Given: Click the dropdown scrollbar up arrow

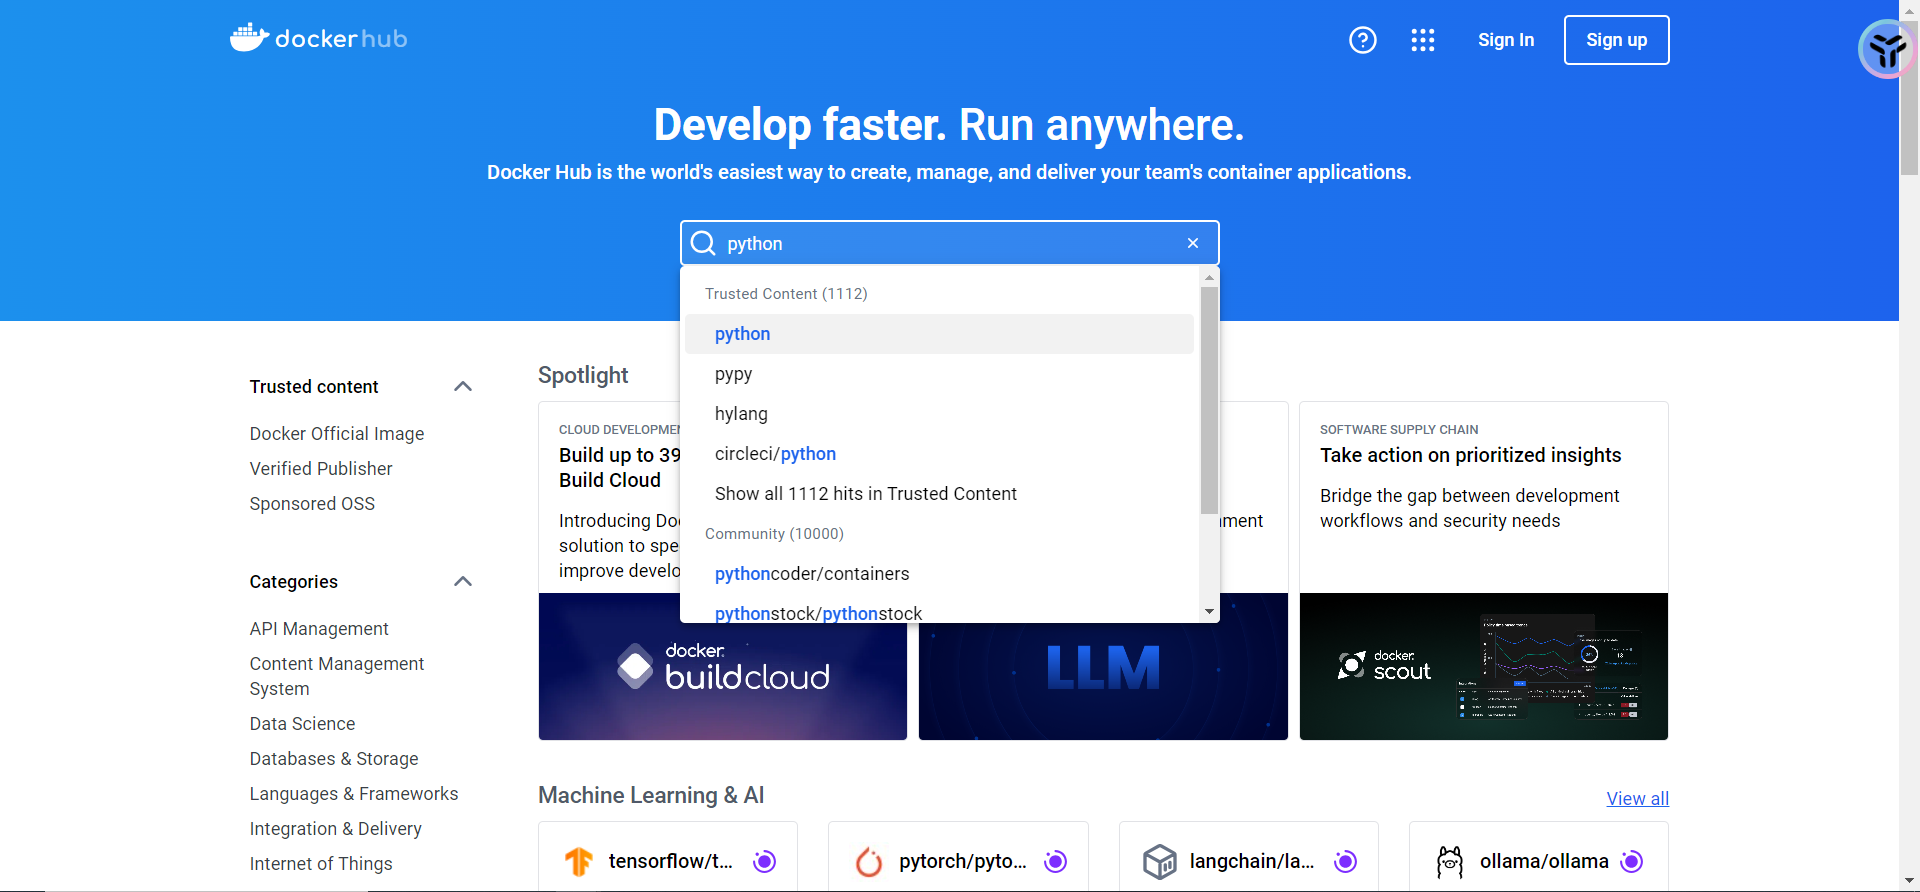Looking at the screenshot, I should [1210, 277].
